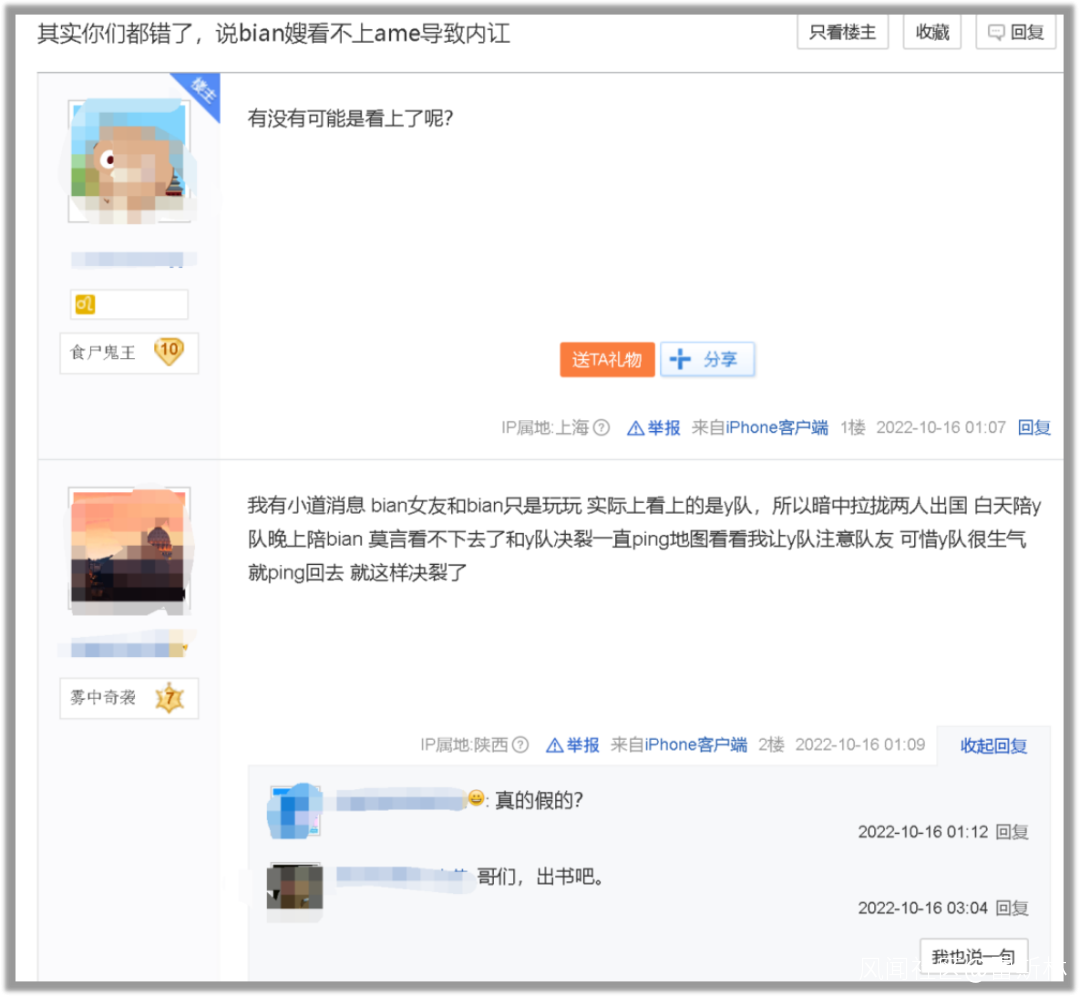
Task: Click the 雾中奇袭 level 7 badge
Action: [x=129, y=698]
